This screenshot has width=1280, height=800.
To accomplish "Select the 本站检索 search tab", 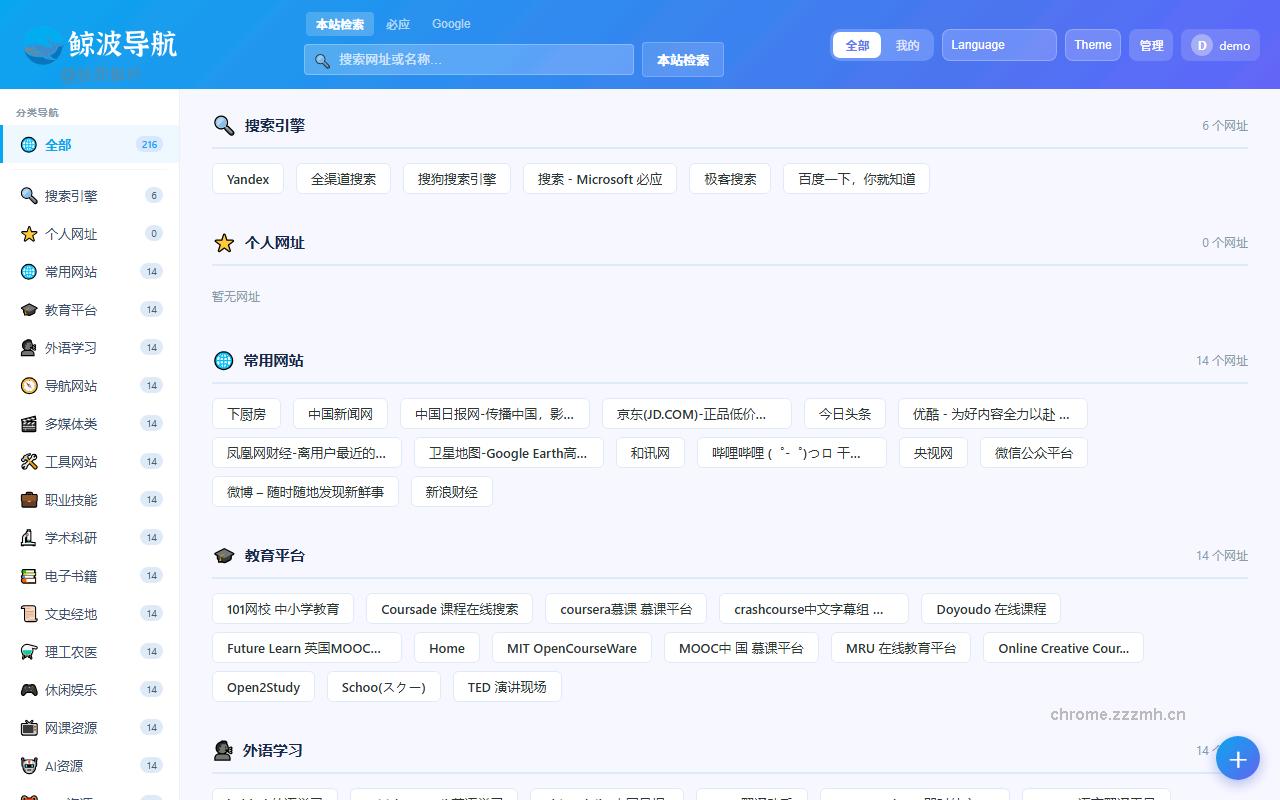I will (x=340, y=24).
